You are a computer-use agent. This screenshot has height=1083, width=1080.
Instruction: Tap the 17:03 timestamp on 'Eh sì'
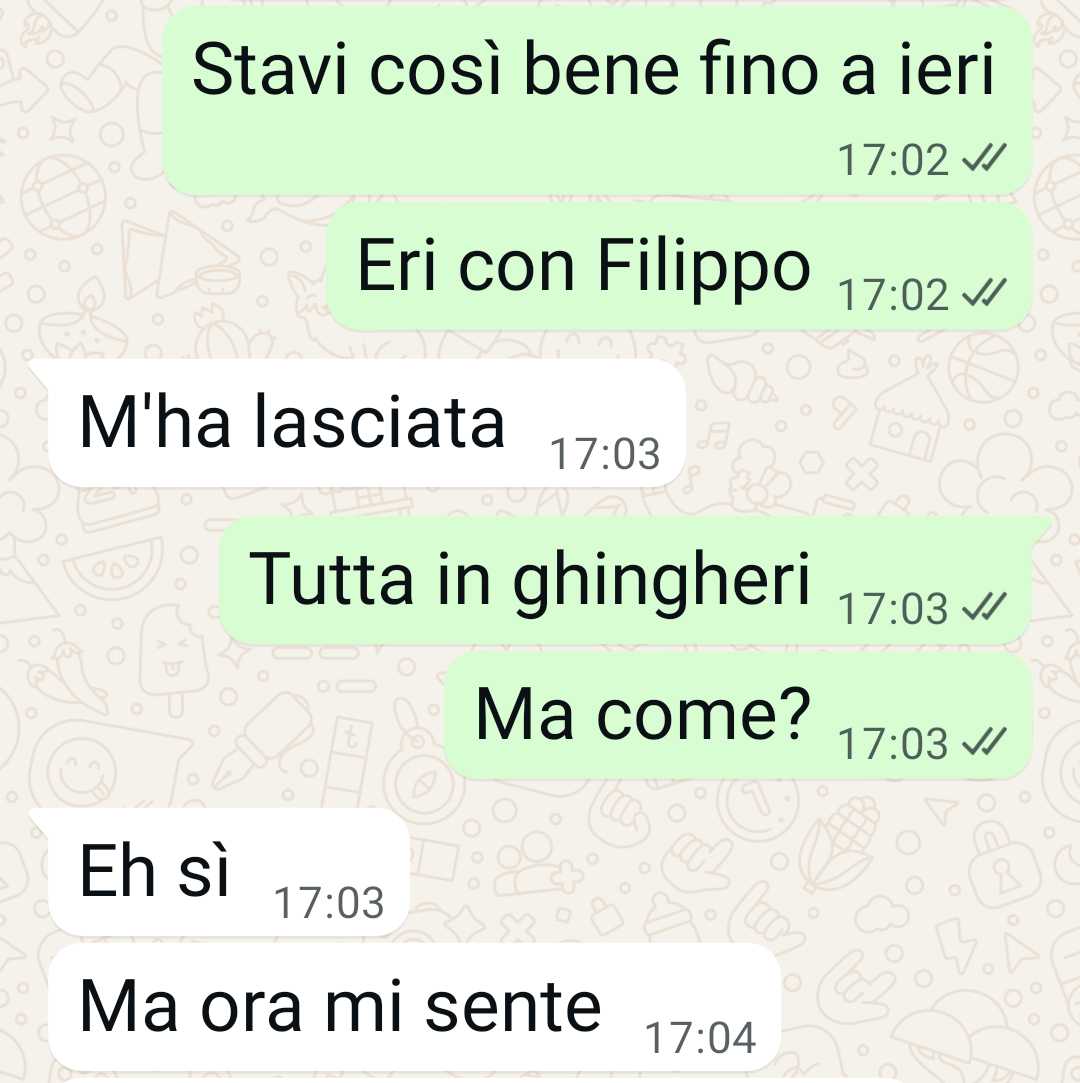coord(329,903)
